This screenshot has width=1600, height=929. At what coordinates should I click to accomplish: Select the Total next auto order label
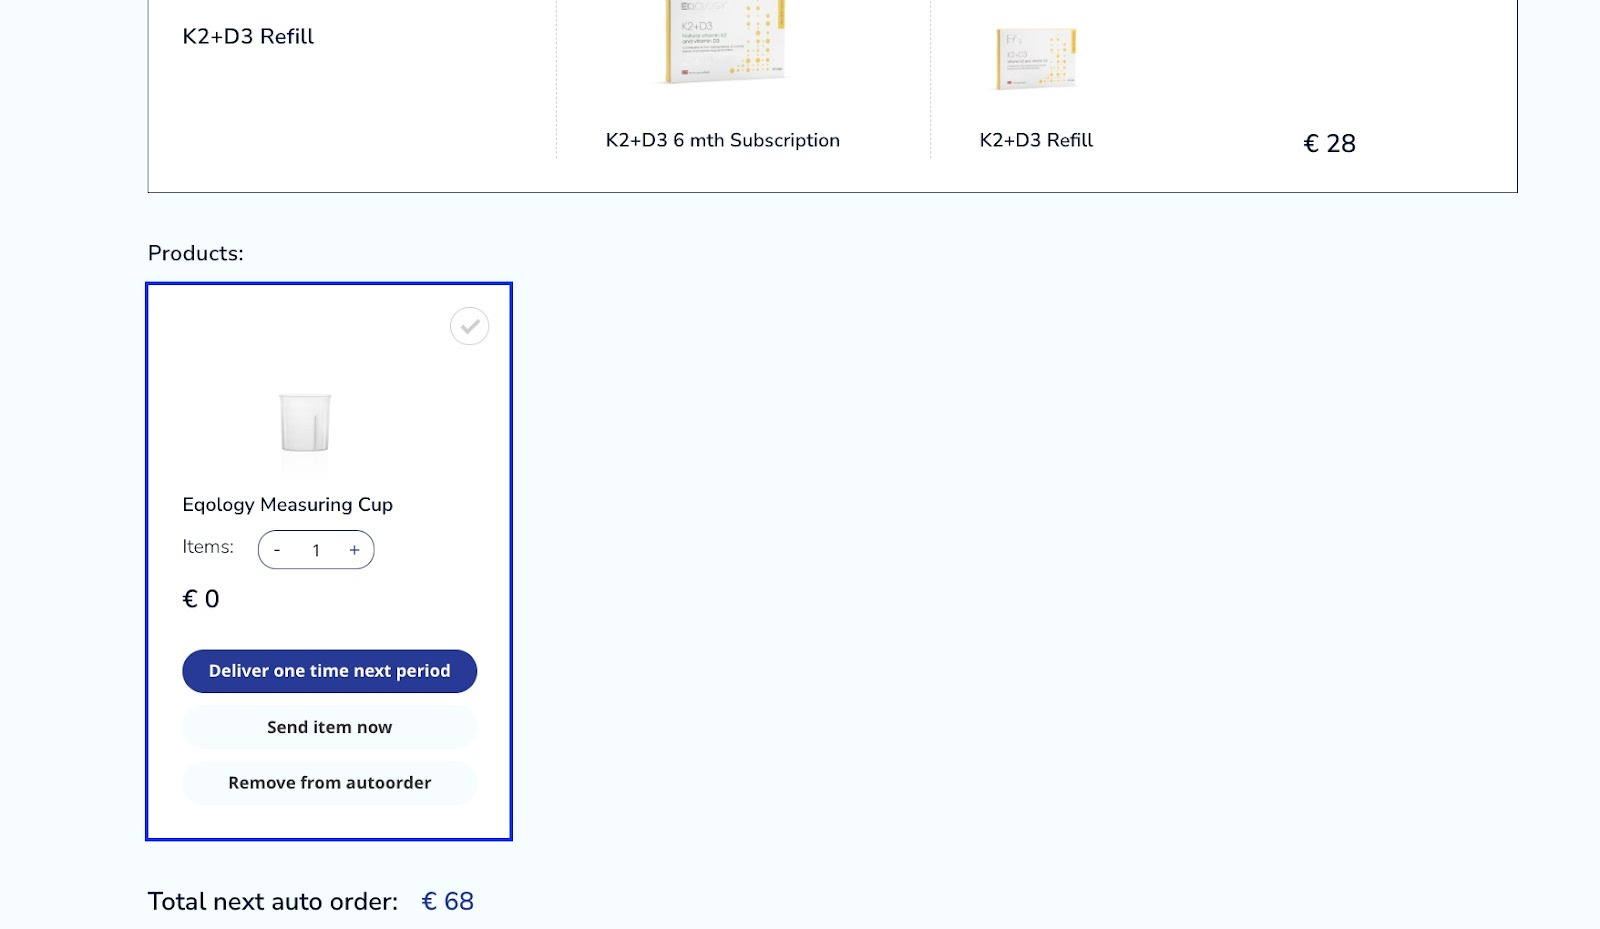coord(273,901)
